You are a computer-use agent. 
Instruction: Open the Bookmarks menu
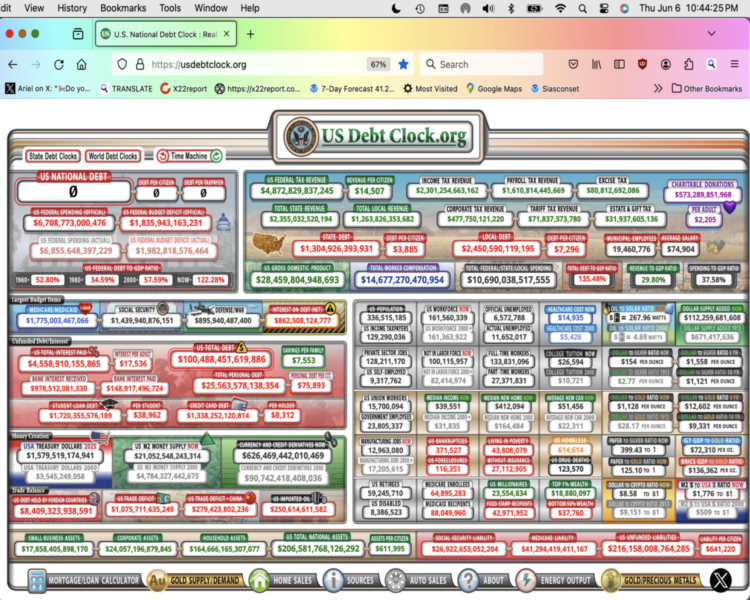click(x=123, y=8)
